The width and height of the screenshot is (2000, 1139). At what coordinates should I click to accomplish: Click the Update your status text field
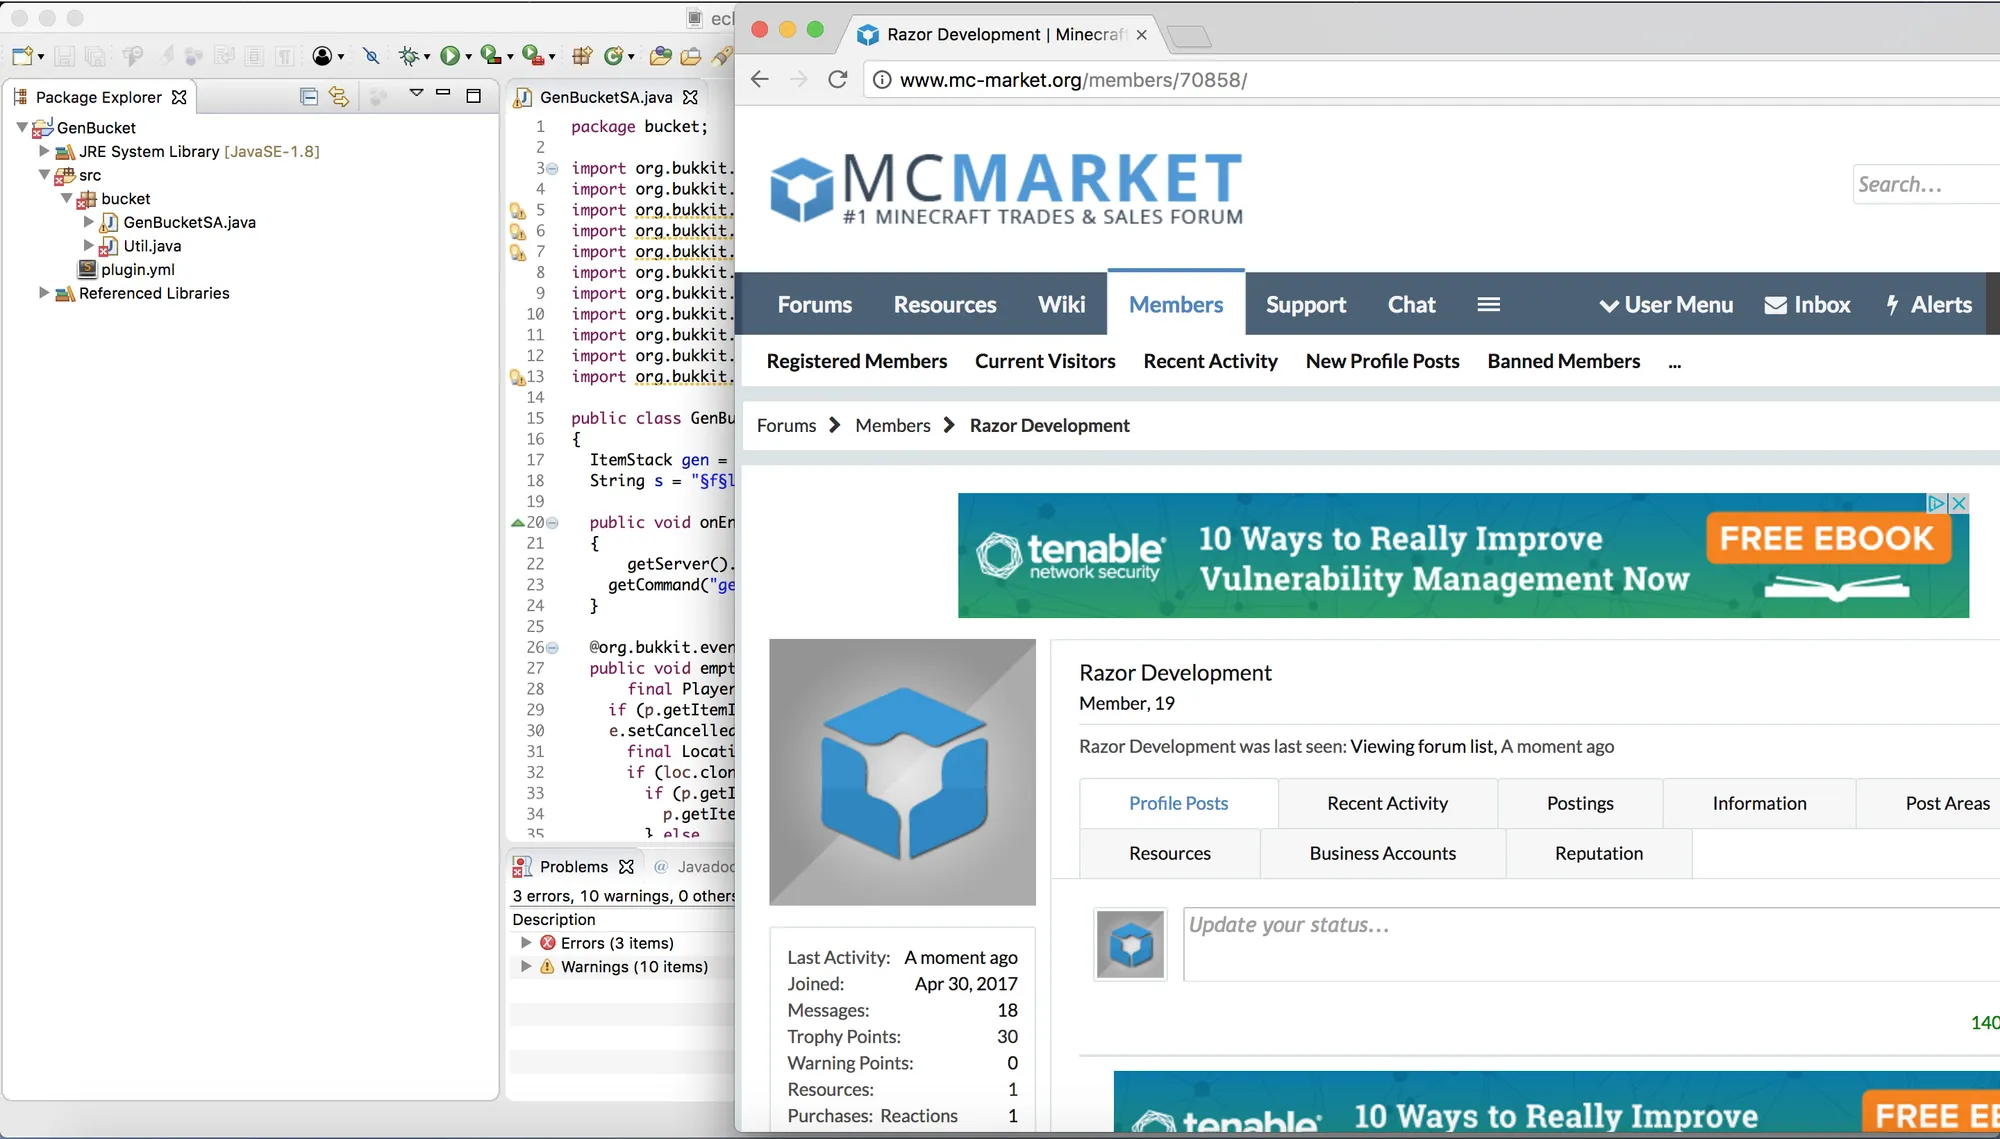click(1591, 944)
